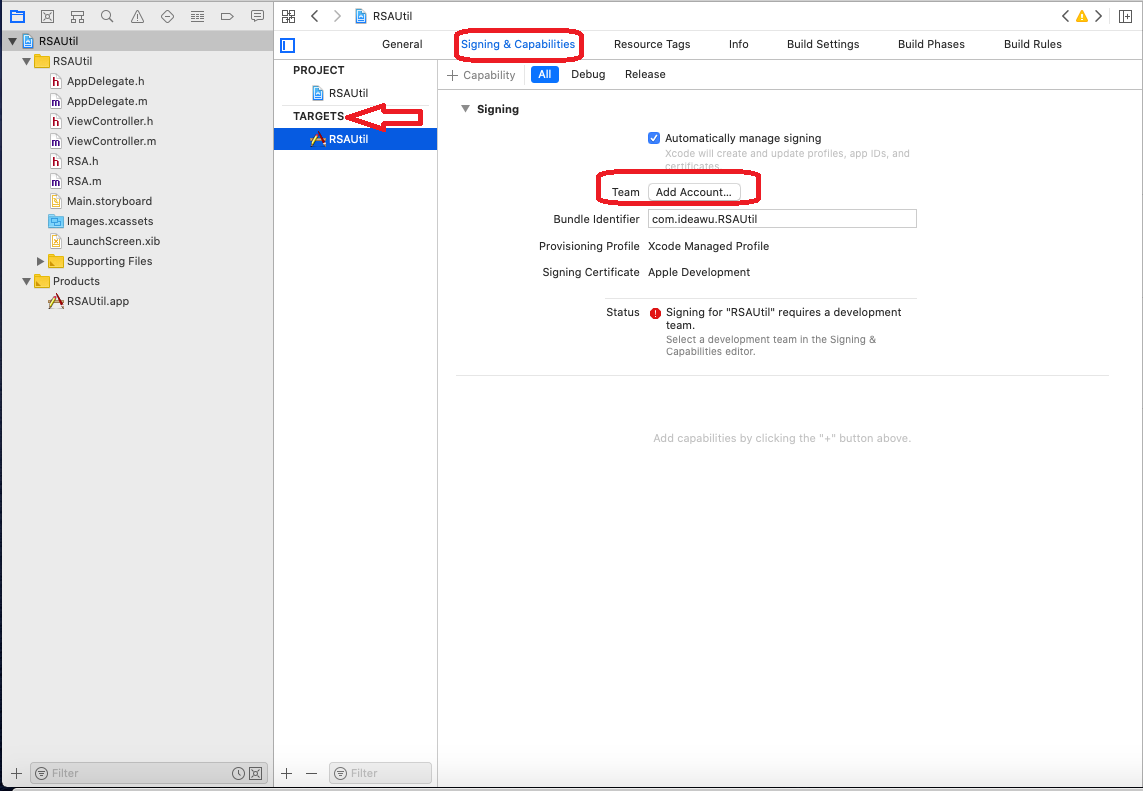
Task: Select the Release filter in Signing editor
Action: click(644, 73)
